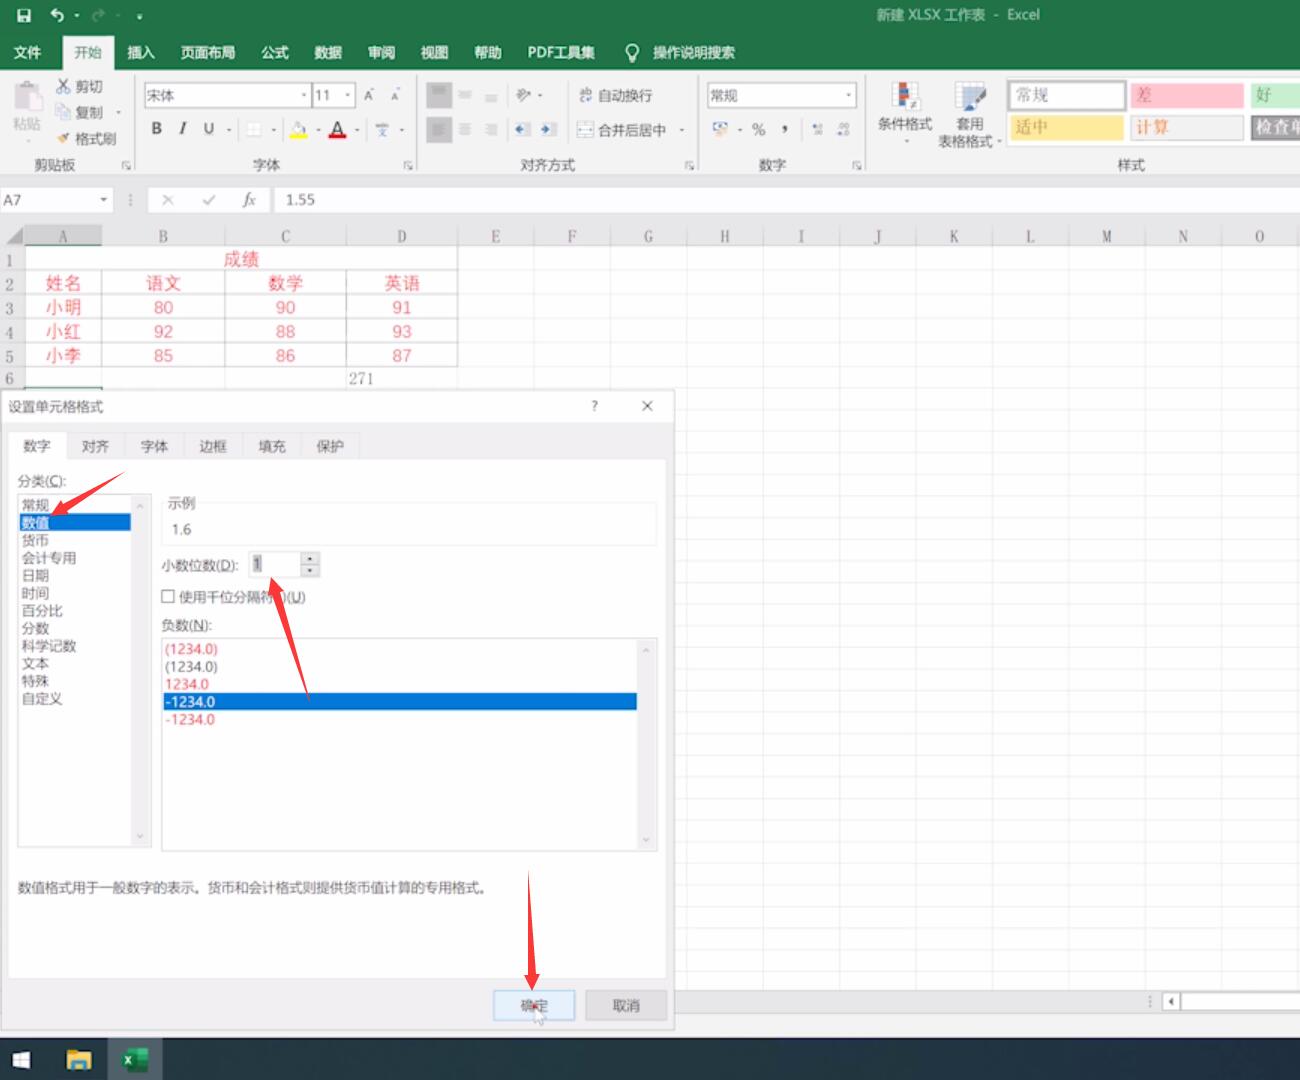1300x1080 pixels.
Task: Open the font size dropdown showing 11
Action: point(348,95)
